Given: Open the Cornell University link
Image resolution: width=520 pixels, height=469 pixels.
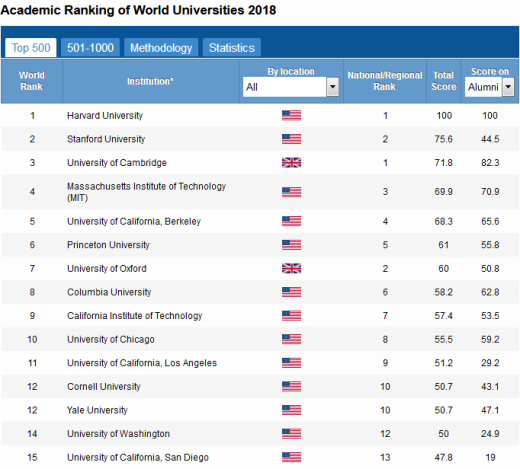Looking at the screenshot, I should coord(104,387).
